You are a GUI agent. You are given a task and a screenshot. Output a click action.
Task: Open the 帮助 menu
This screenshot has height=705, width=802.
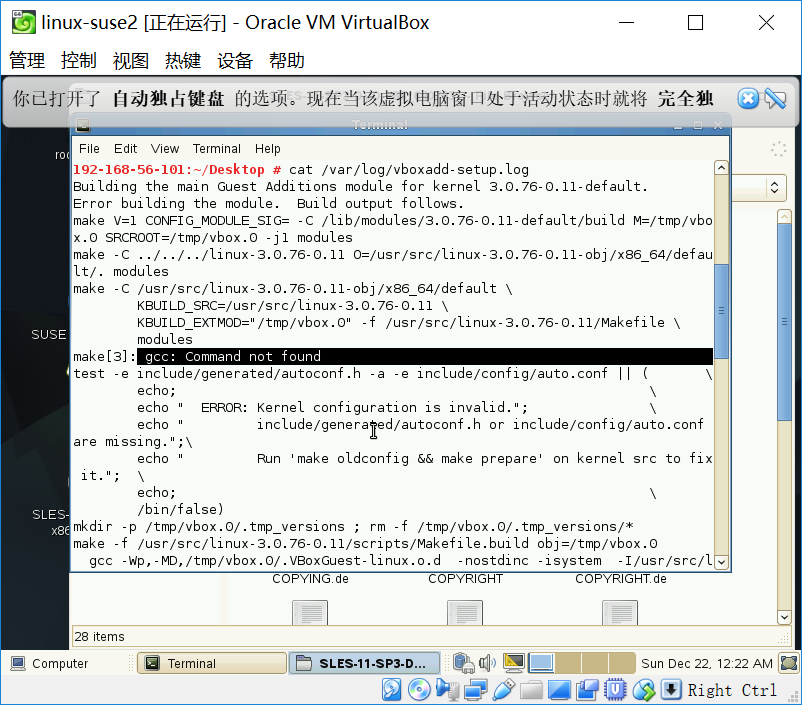pos(287,60)
